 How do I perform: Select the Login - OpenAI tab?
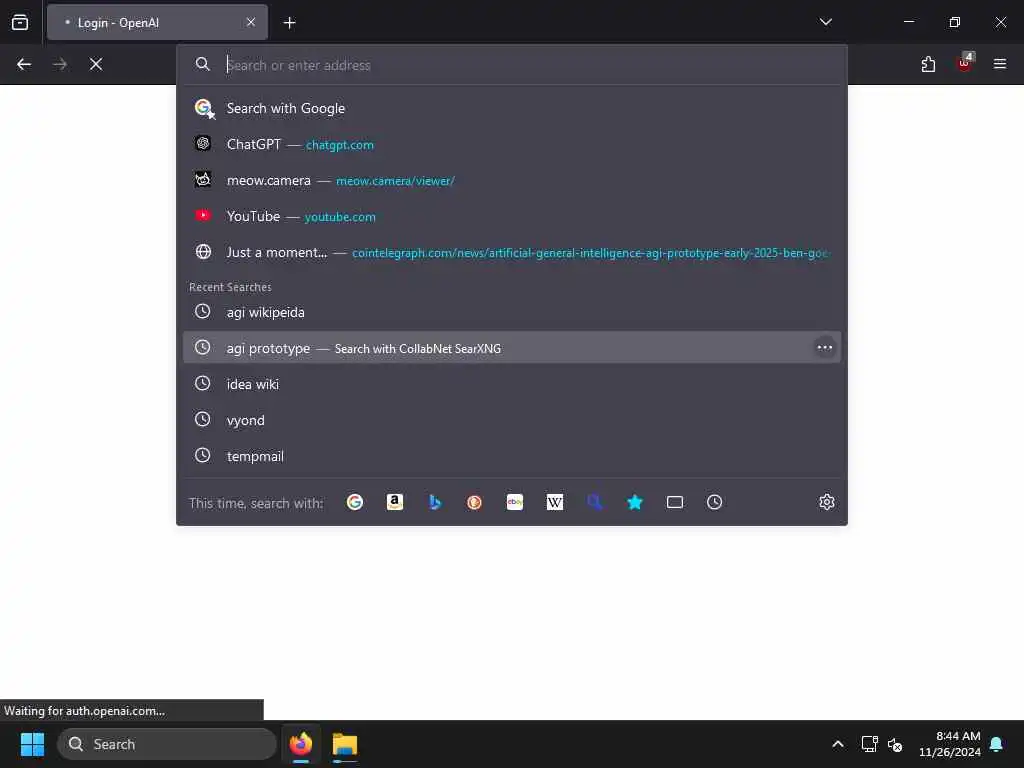tap(157, 23)
